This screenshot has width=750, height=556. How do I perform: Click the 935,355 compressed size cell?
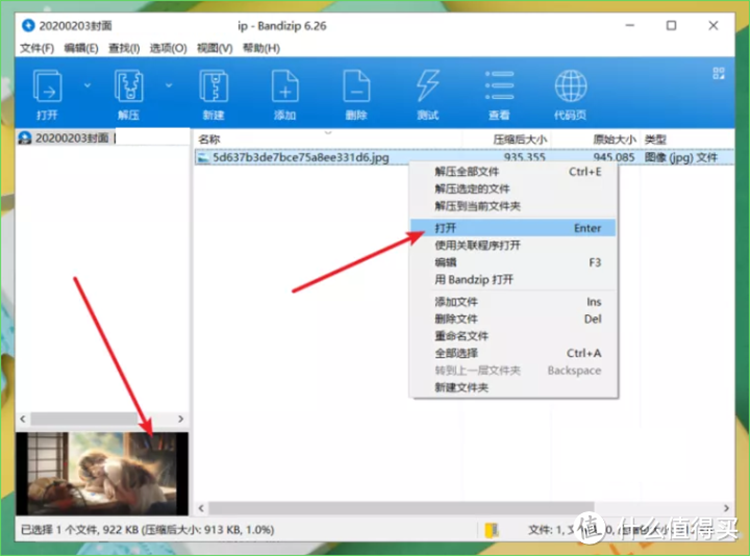pos(525,157)
